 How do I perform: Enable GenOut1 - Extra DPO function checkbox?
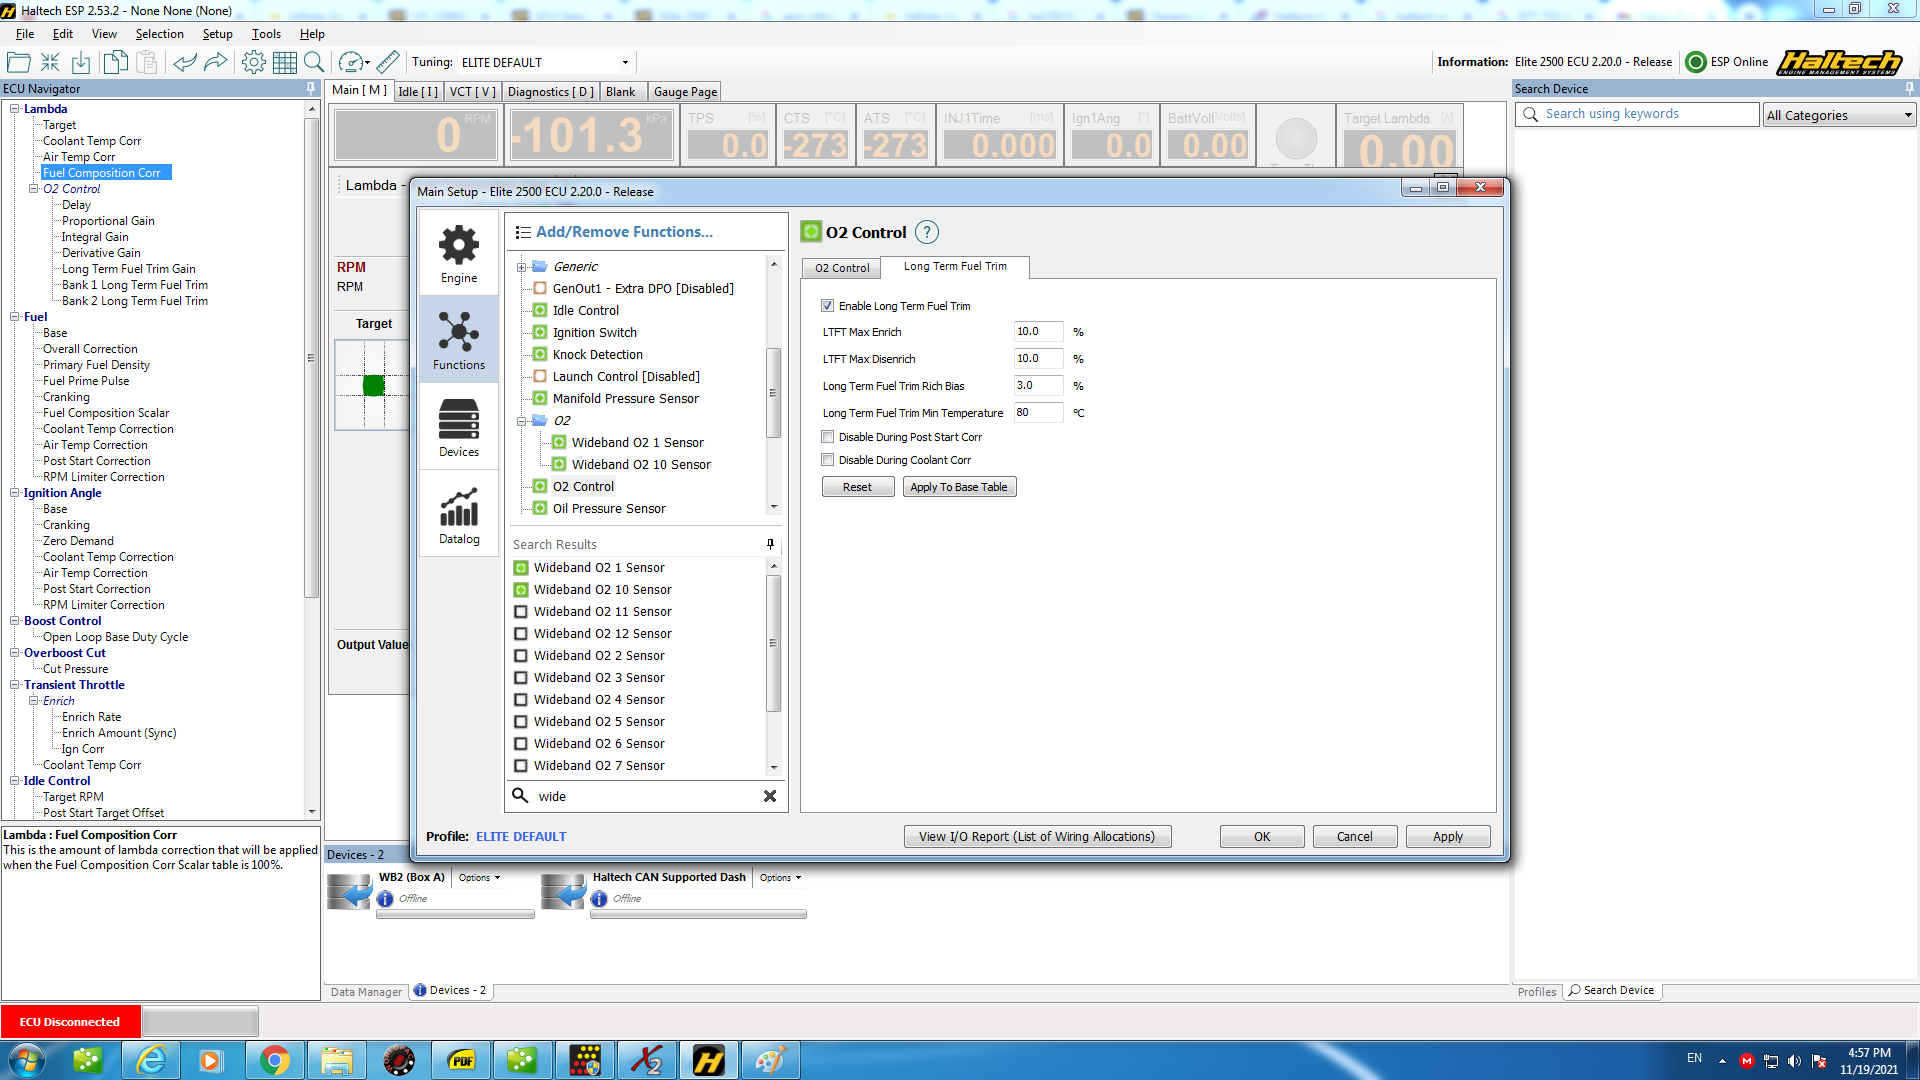(x=540, y=289)
